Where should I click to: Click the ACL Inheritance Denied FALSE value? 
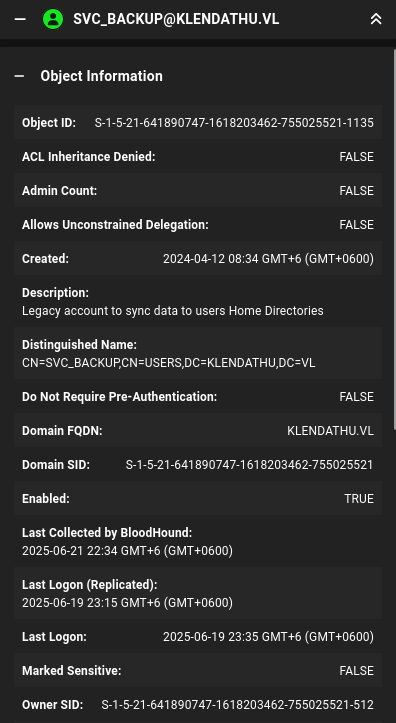click(x=356, y=157)
